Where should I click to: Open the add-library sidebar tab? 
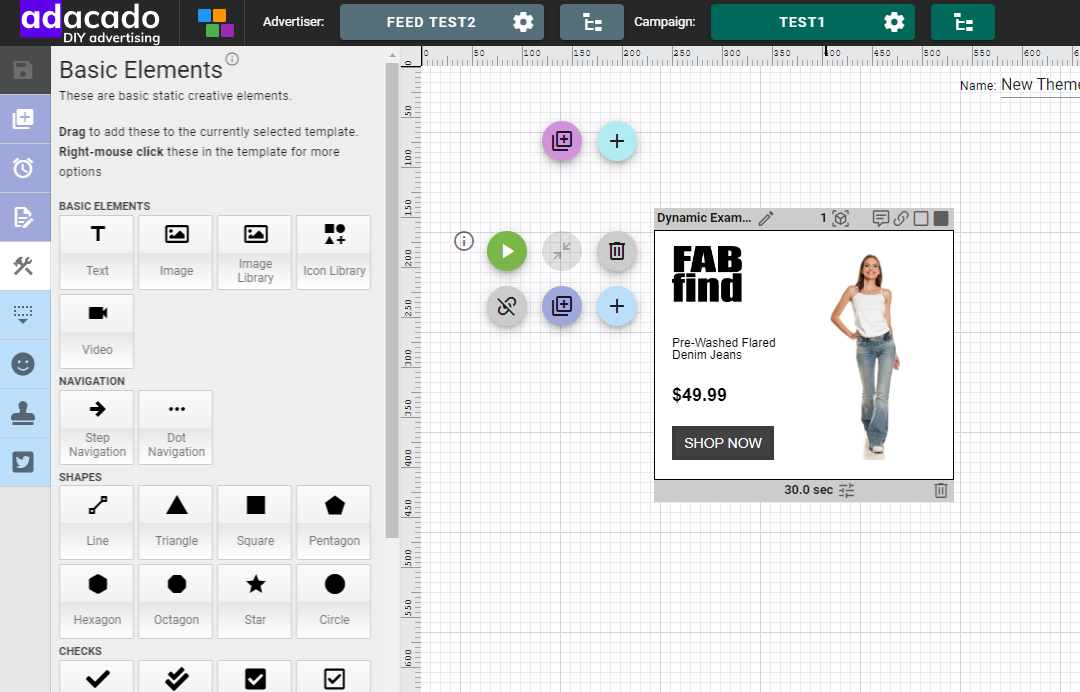pyautogui.click(x=23, y=119)
